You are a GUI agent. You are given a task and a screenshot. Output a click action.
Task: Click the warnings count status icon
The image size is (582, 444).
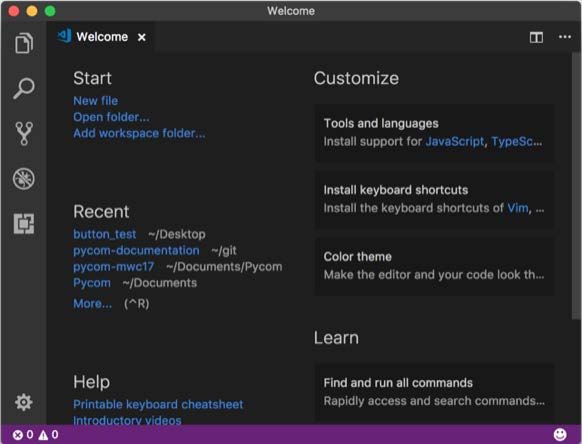(x=48, y=434)
